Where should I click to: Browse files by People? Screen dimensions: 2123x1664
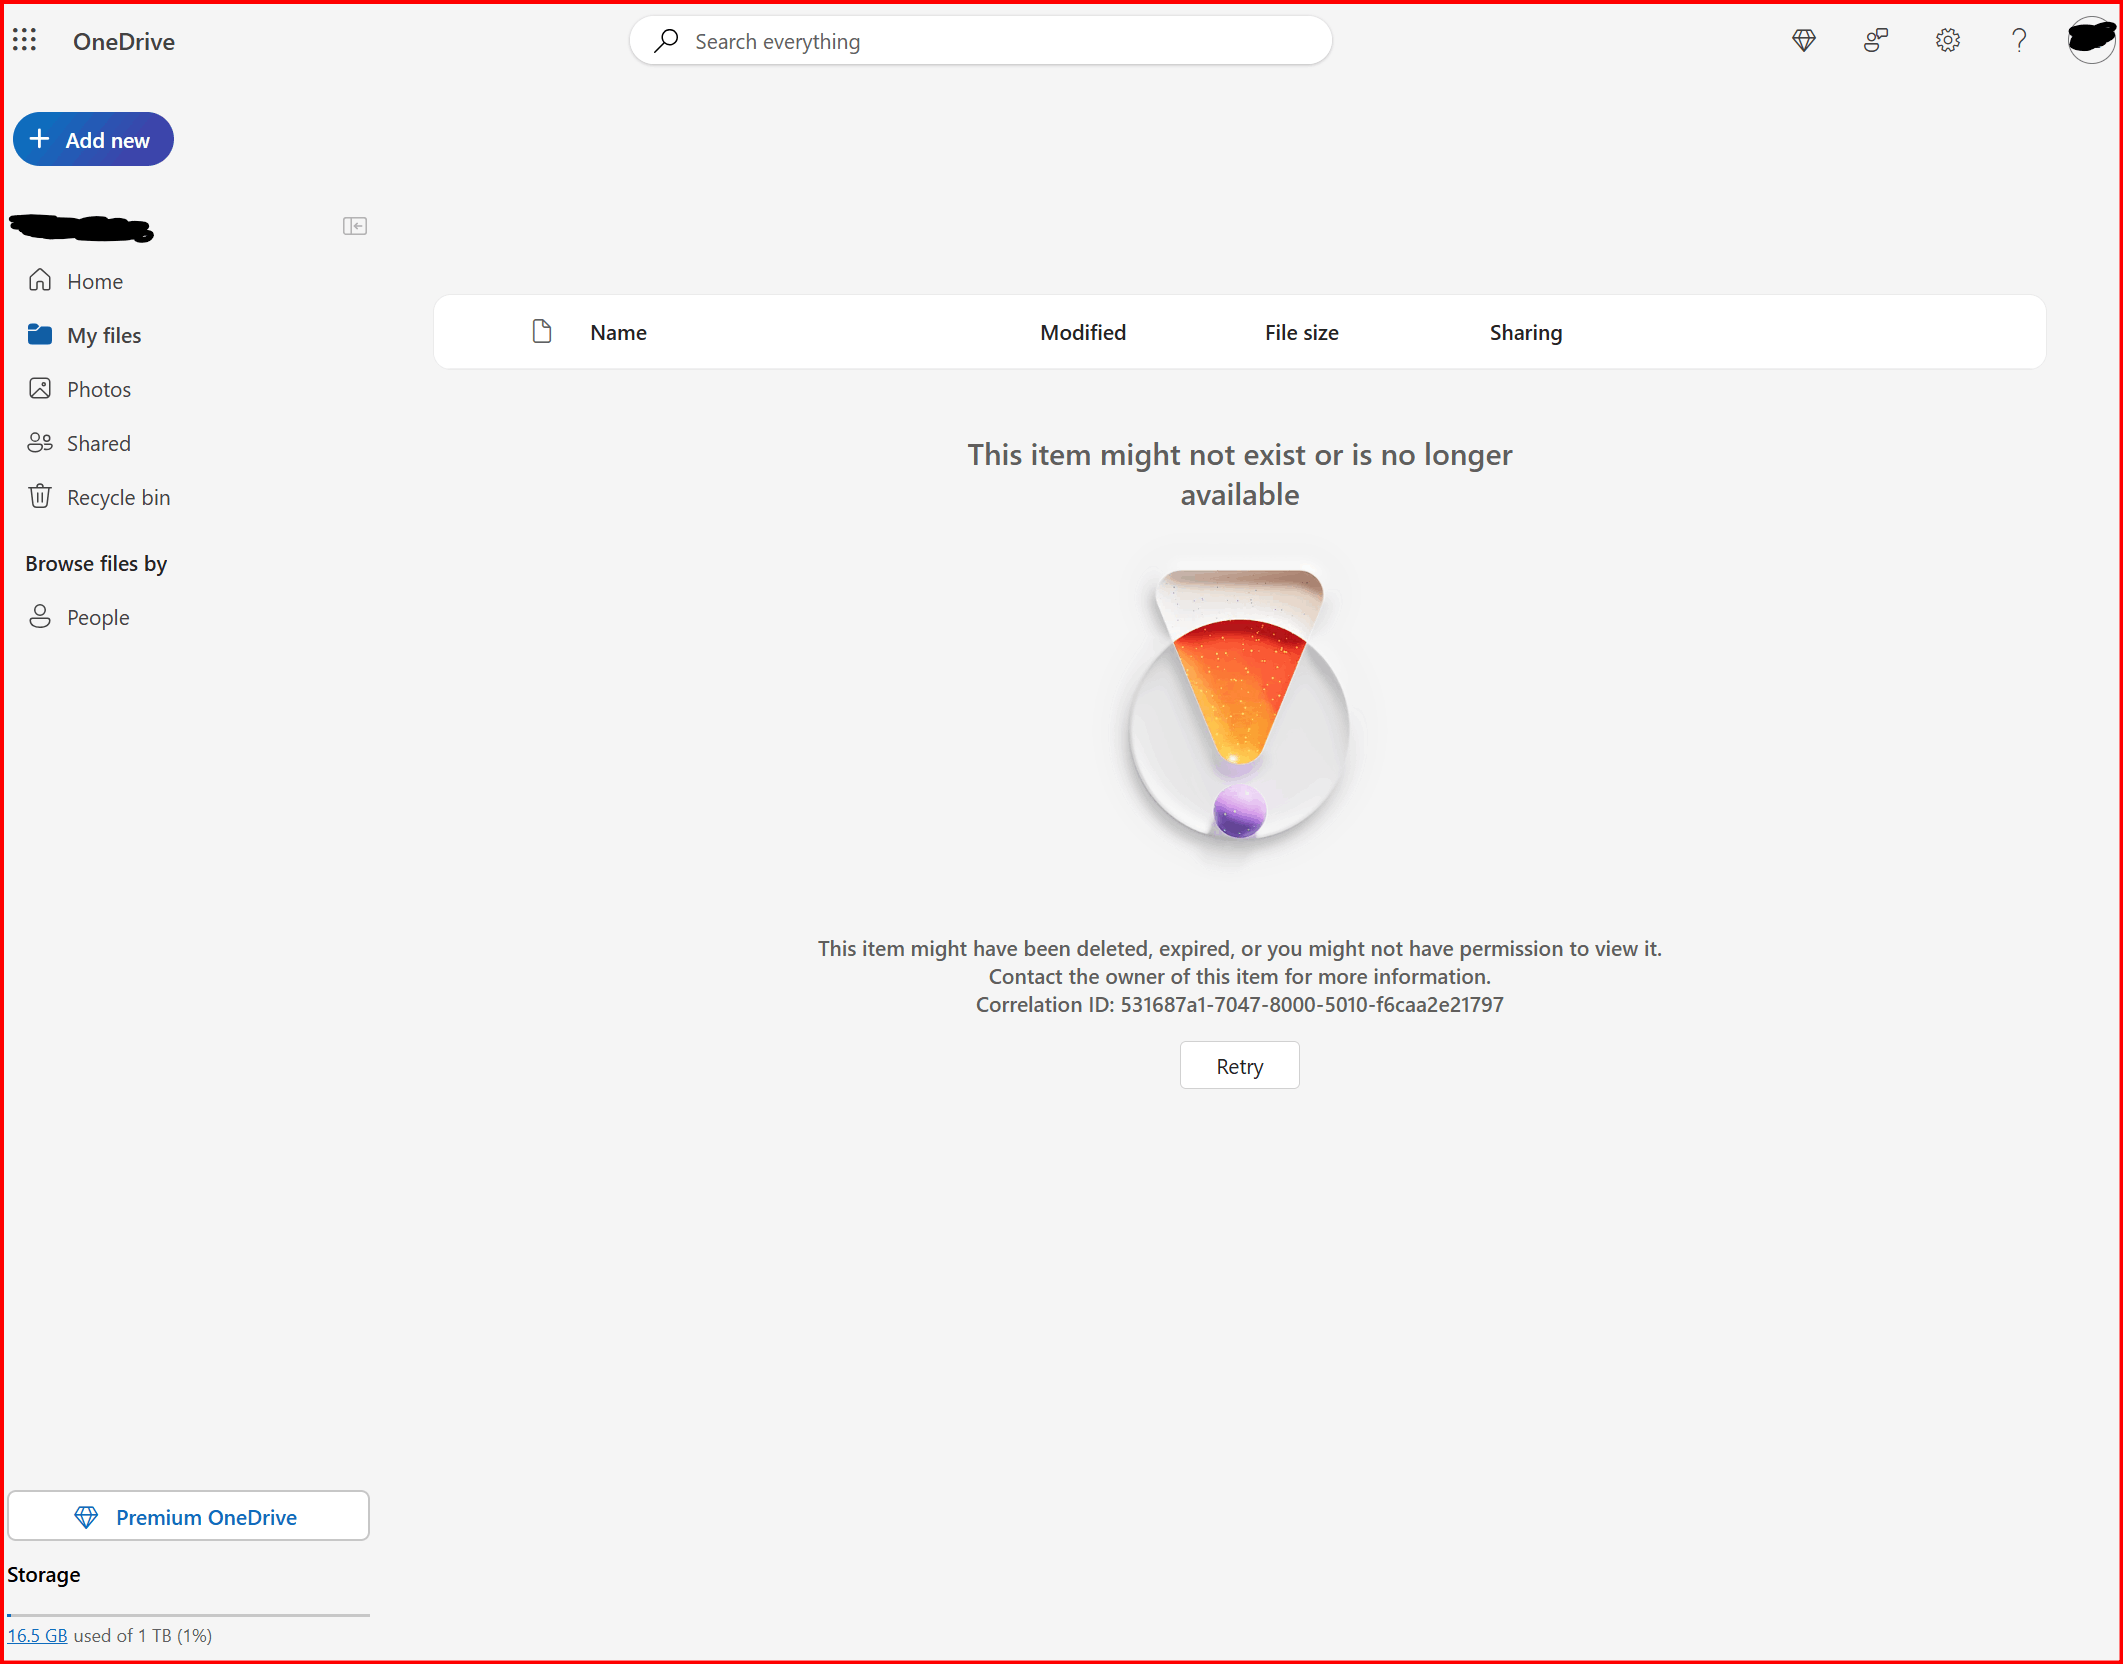[97, 618]
